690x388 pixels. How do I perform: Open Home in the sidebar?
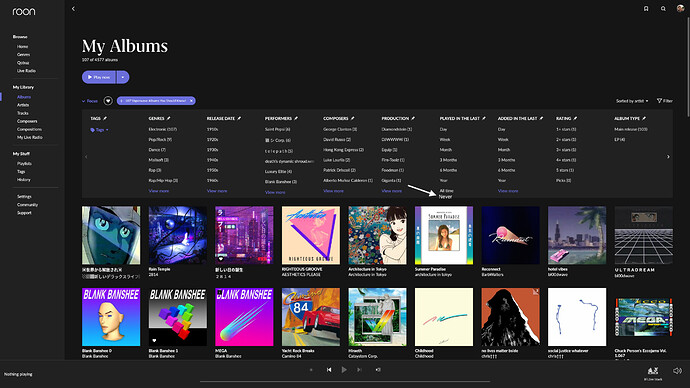(x=22, y=47)
